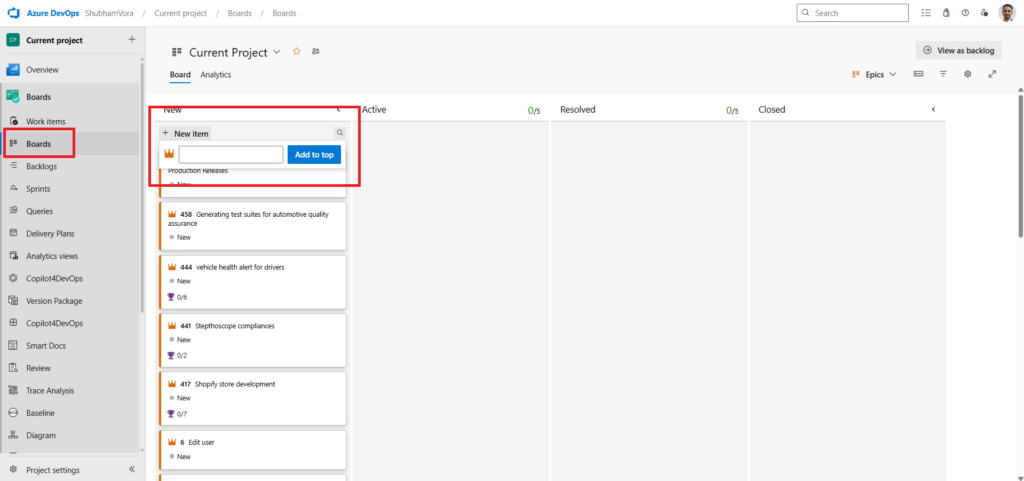Click the help question mark icon
Viewport: 1024px width, 481px height.
click(x=965, y=13)
